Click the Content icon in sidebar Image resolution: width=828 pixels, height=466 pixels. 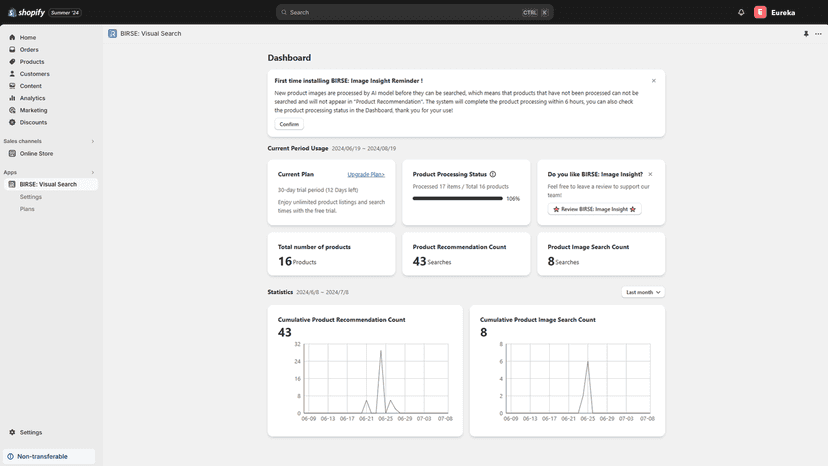(12, 86)
